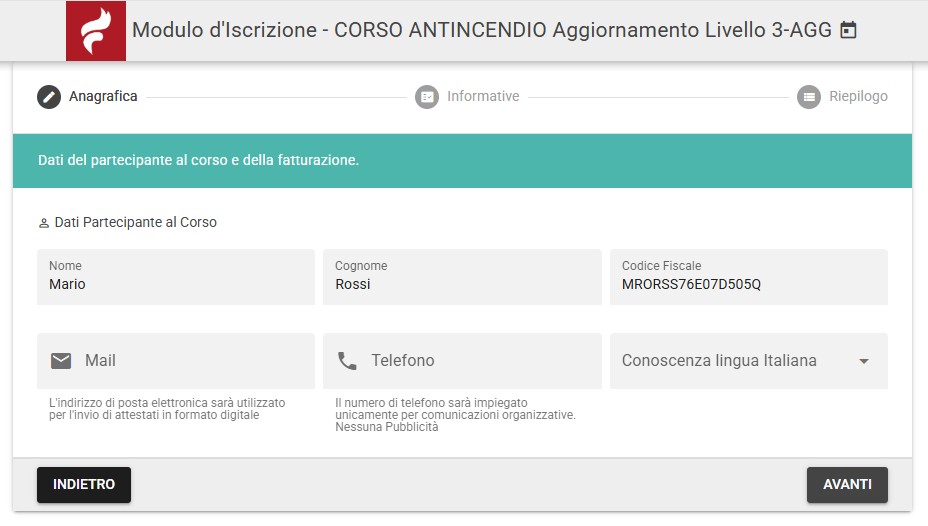Focus the Nome field containing Mario
Image resolution: width=928 pixels, height=526 pixels.
click(x=175, y=284)
